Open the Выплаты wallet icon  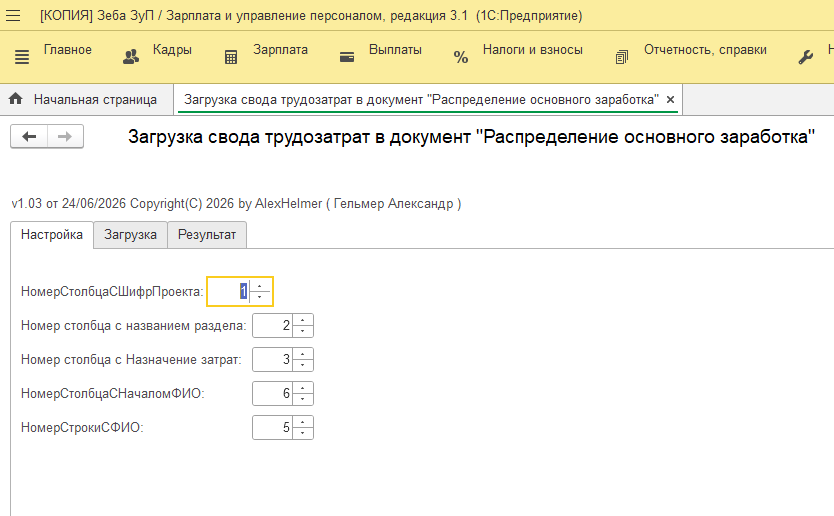point(347,57)
